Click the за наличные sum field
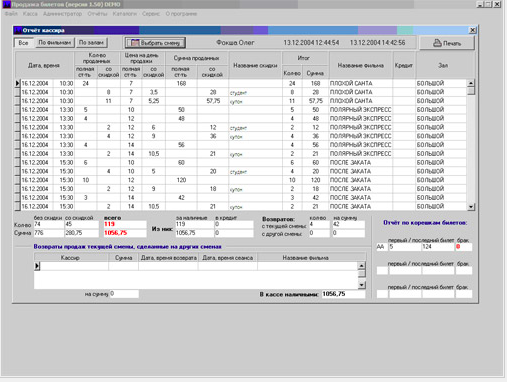The width and height of the screenshot is (507, 382). 194,233
